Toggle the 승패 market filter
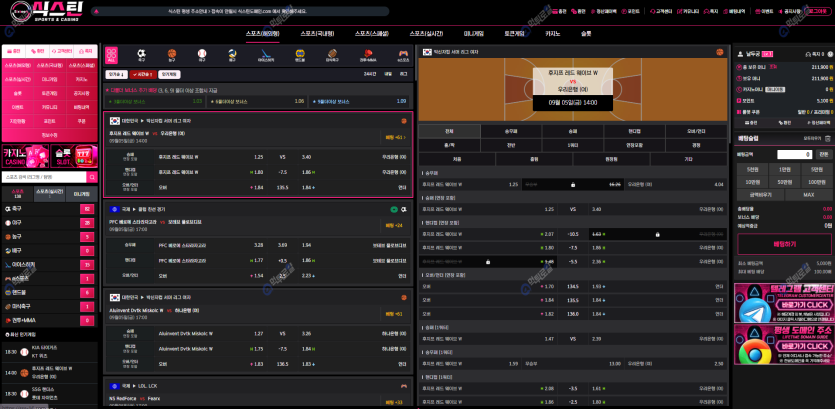This screenshot has height=409, width=835. point(572,131)
